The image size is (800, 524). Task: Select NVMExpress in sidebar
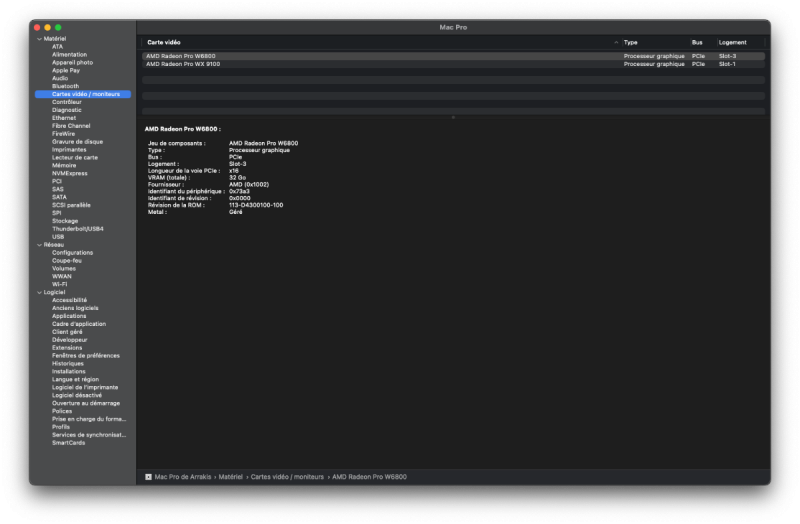click(69, 173)
